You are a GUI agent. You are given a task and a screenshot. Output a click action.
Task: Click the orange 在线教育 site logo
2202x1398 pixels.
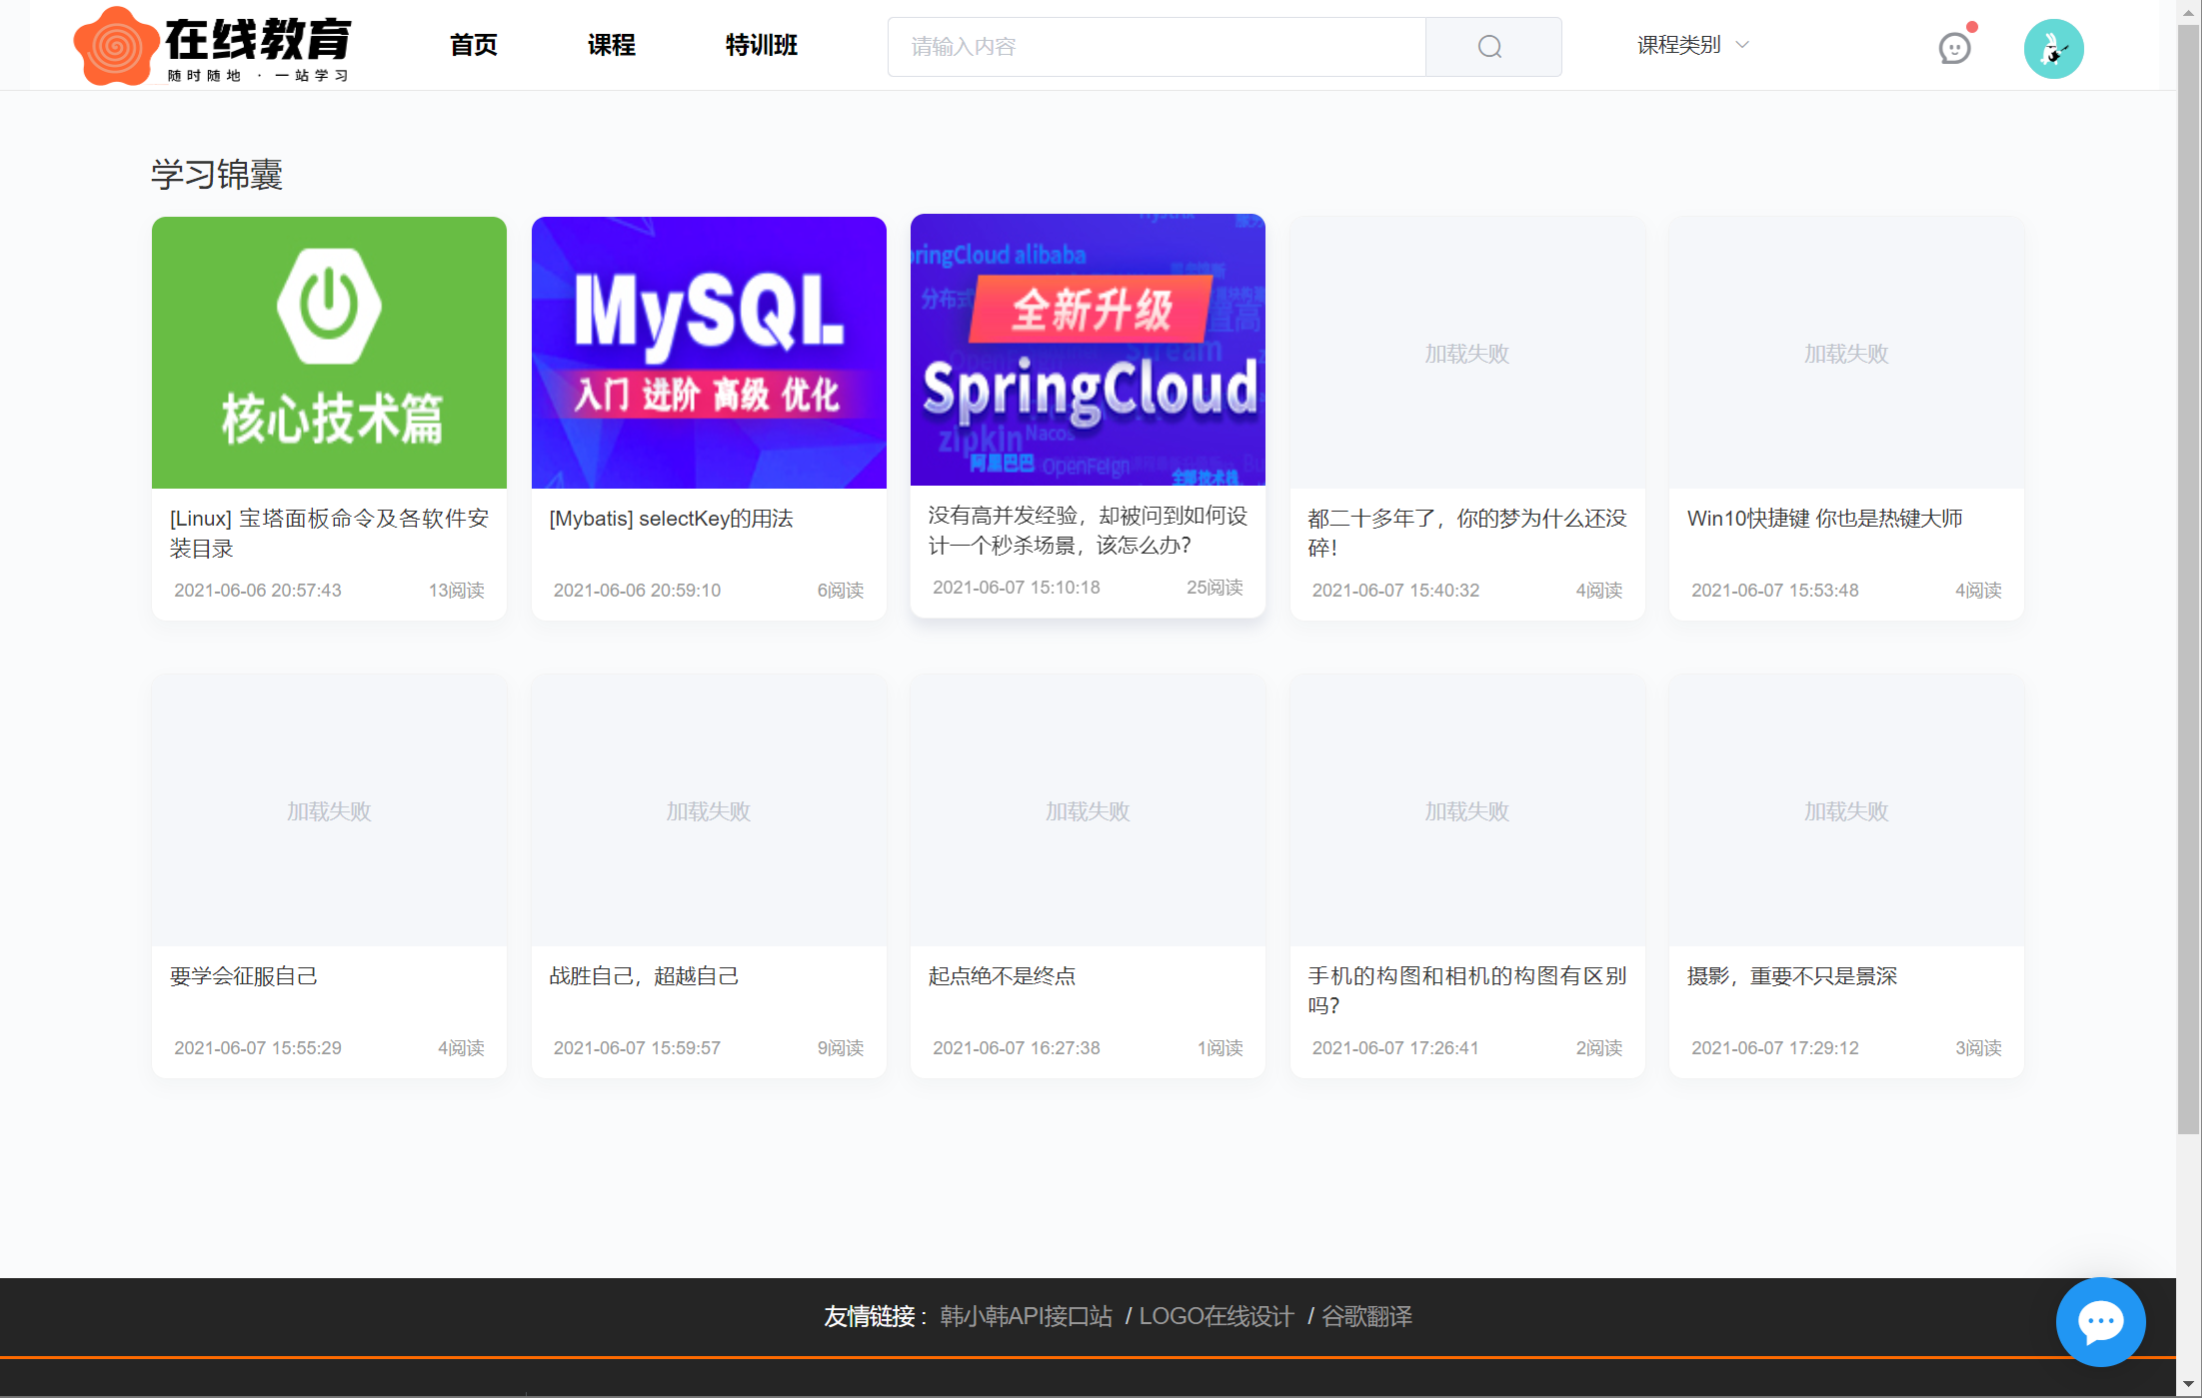[212, 46]
